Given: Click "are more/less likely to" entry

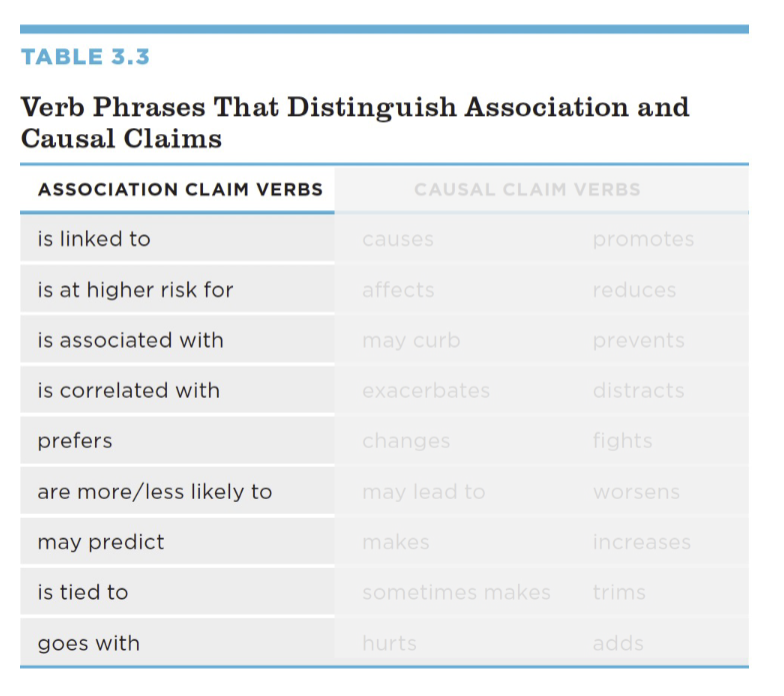Looking at the screenshot, I should (154, 492).
